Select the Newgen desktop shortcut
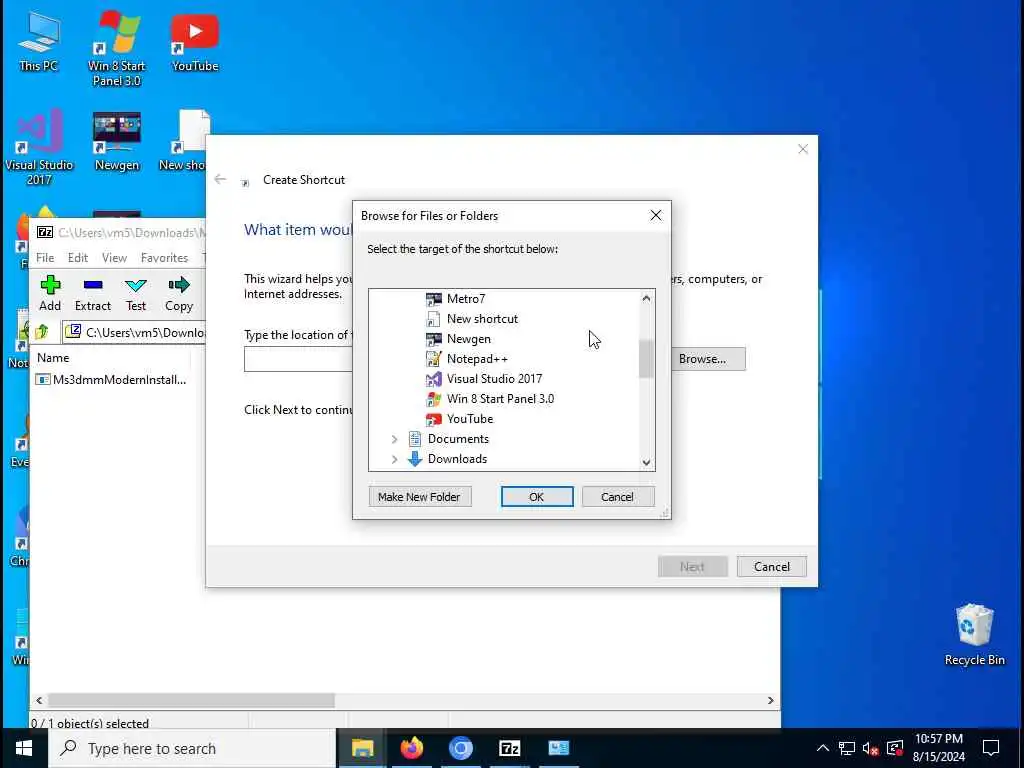 (x=117, y=141)
